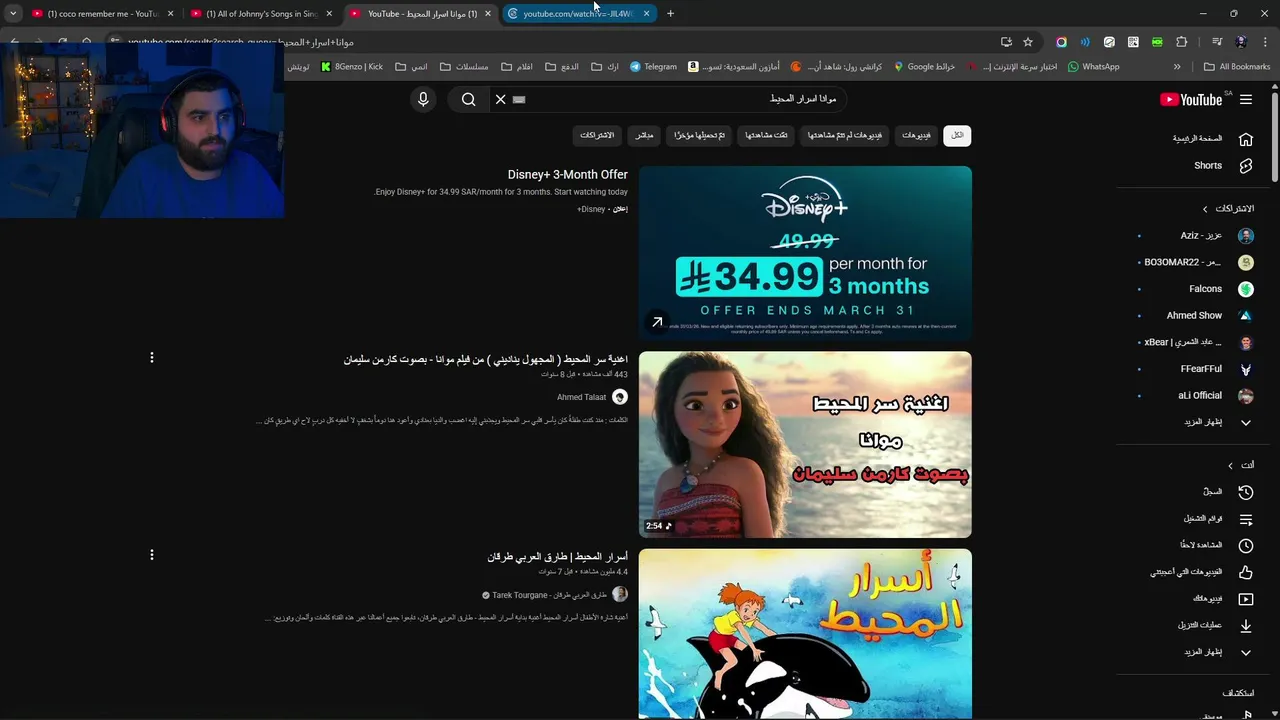
Task: Show hidden bookmarks with the chevron
Action: [1177, 67]
